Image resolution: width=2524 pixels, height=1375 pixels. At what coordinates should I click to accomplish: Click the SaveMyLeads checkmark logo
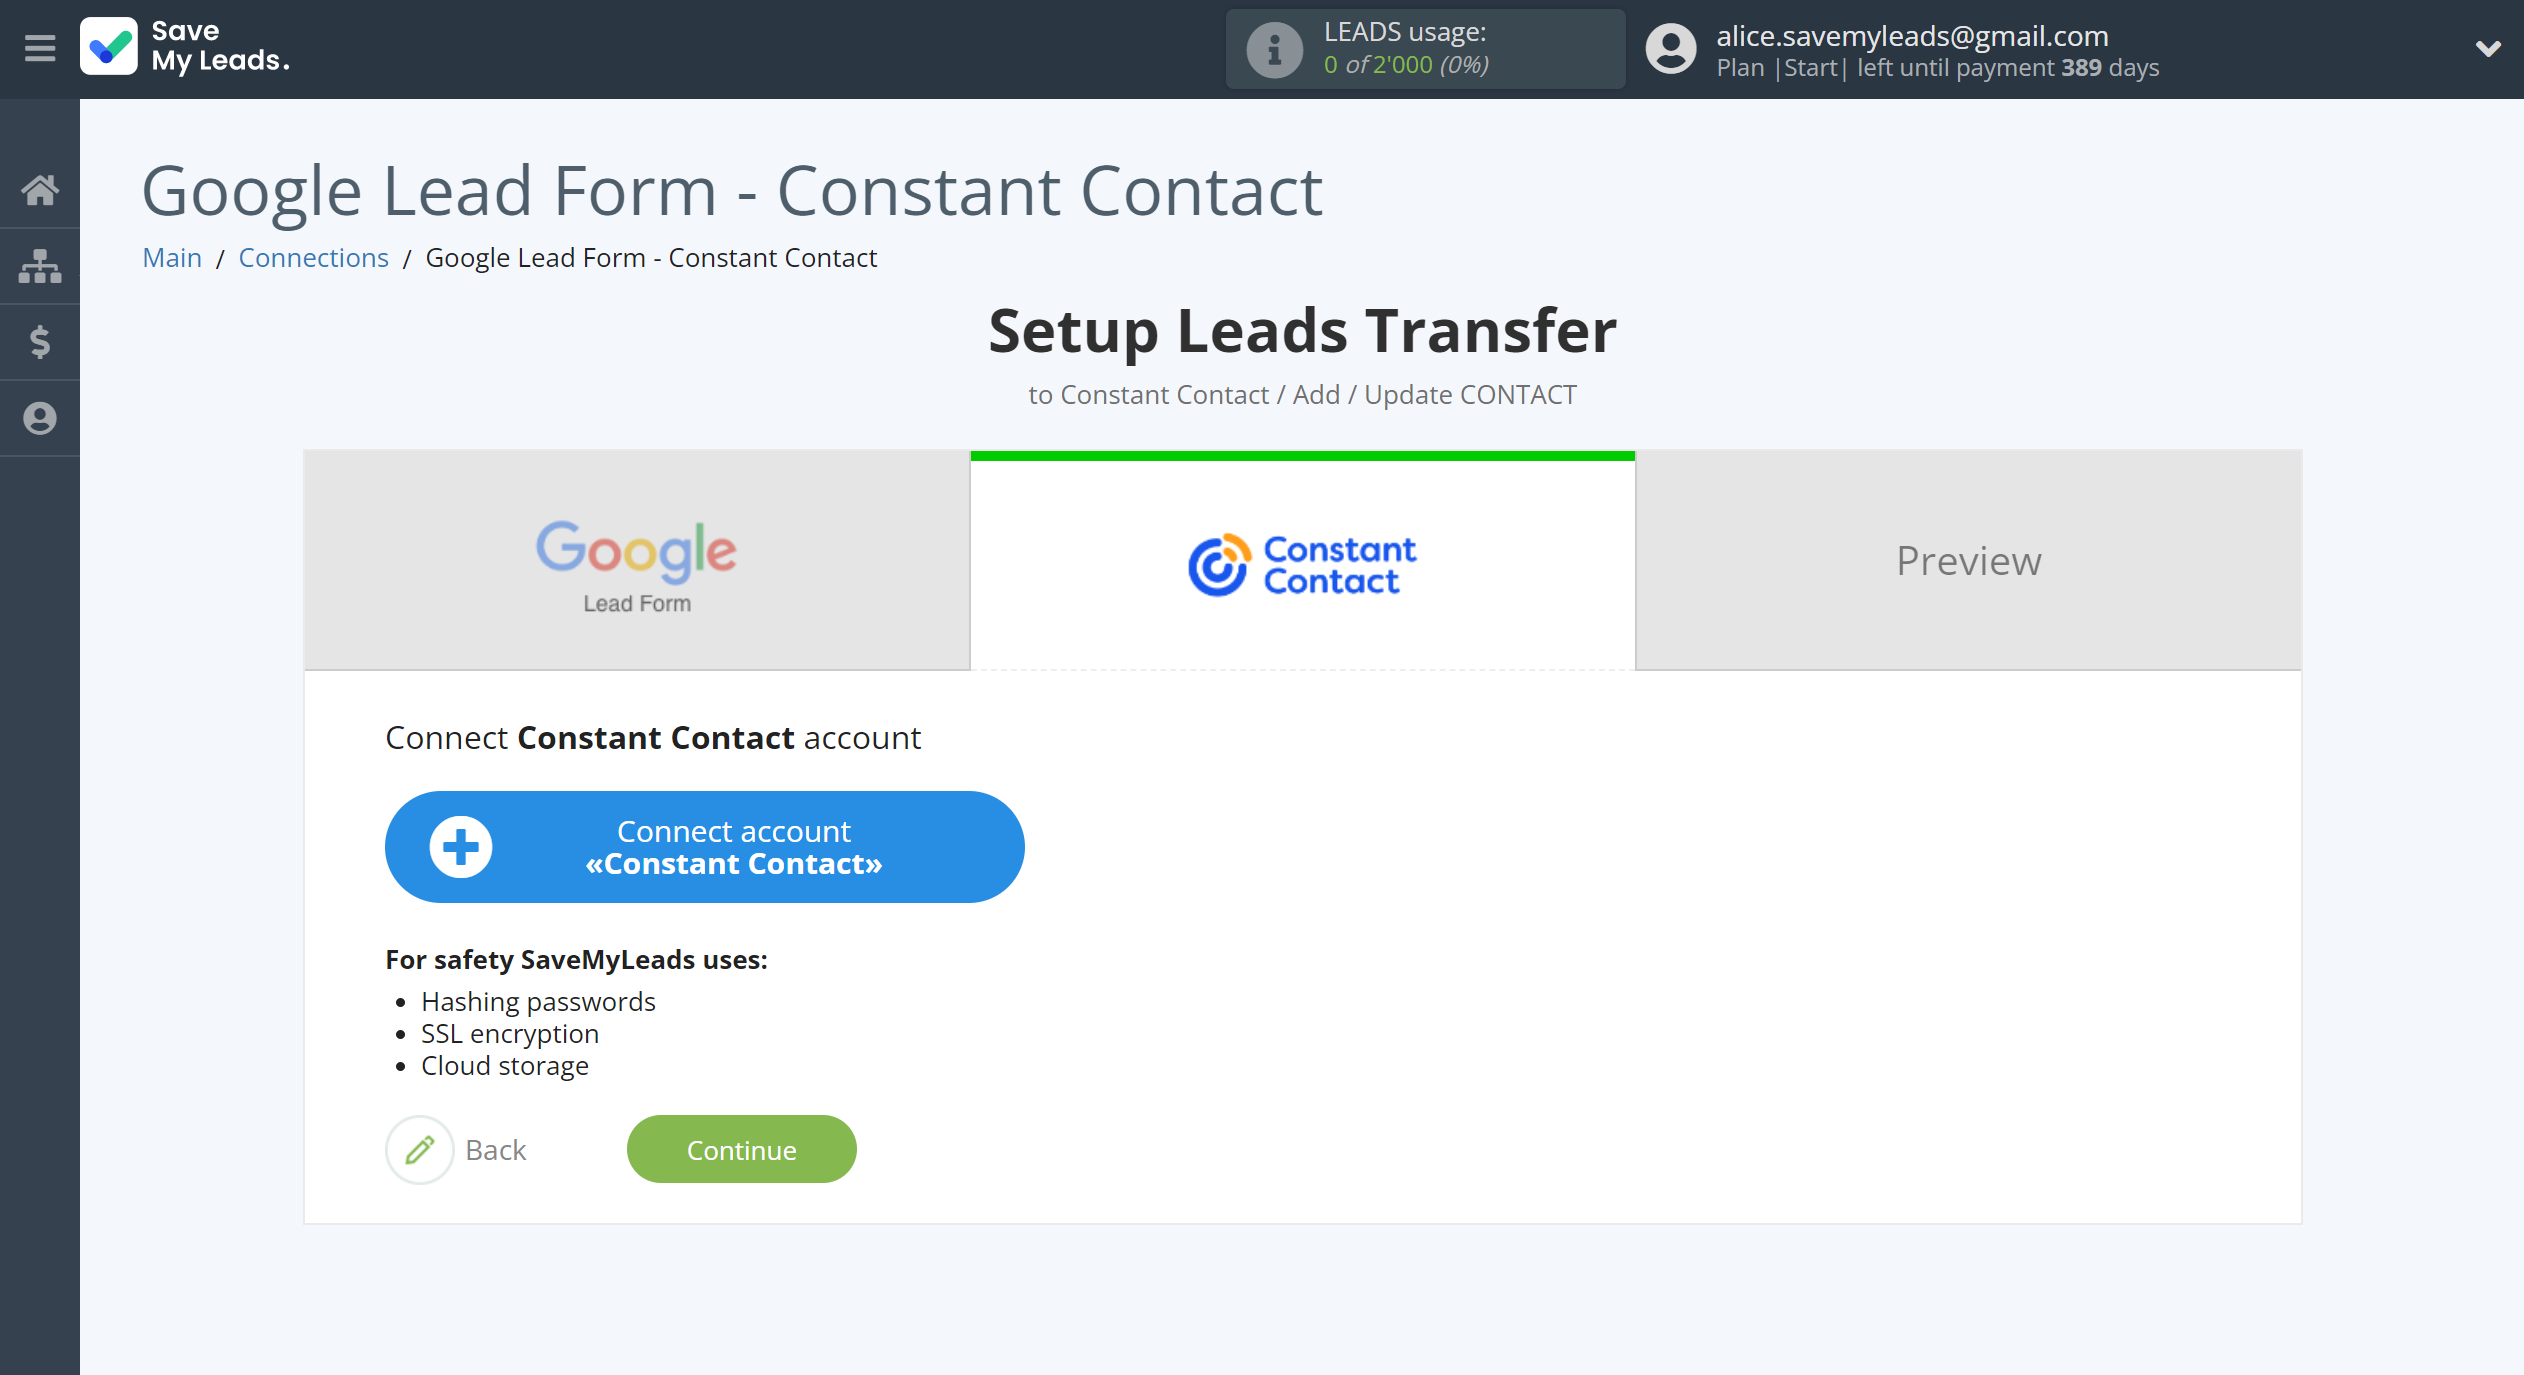[110, 46]
